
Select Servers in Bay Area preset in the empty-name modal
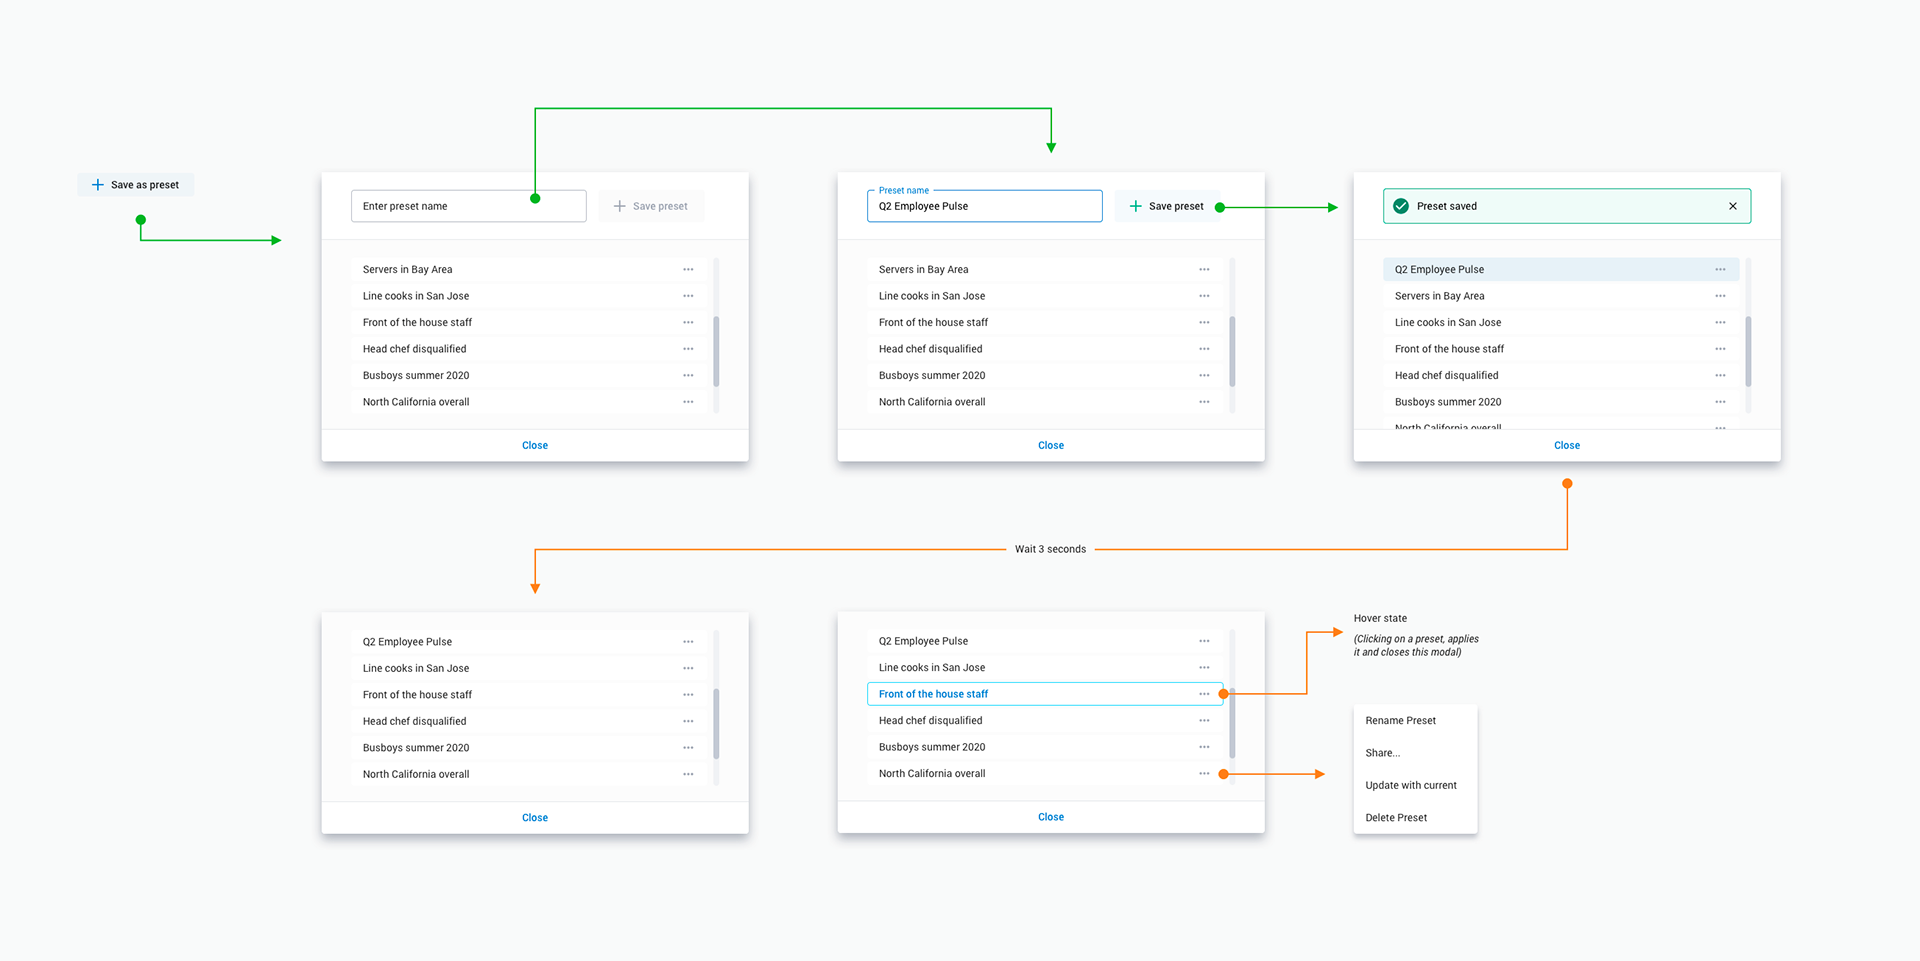(x=529, y=269)
